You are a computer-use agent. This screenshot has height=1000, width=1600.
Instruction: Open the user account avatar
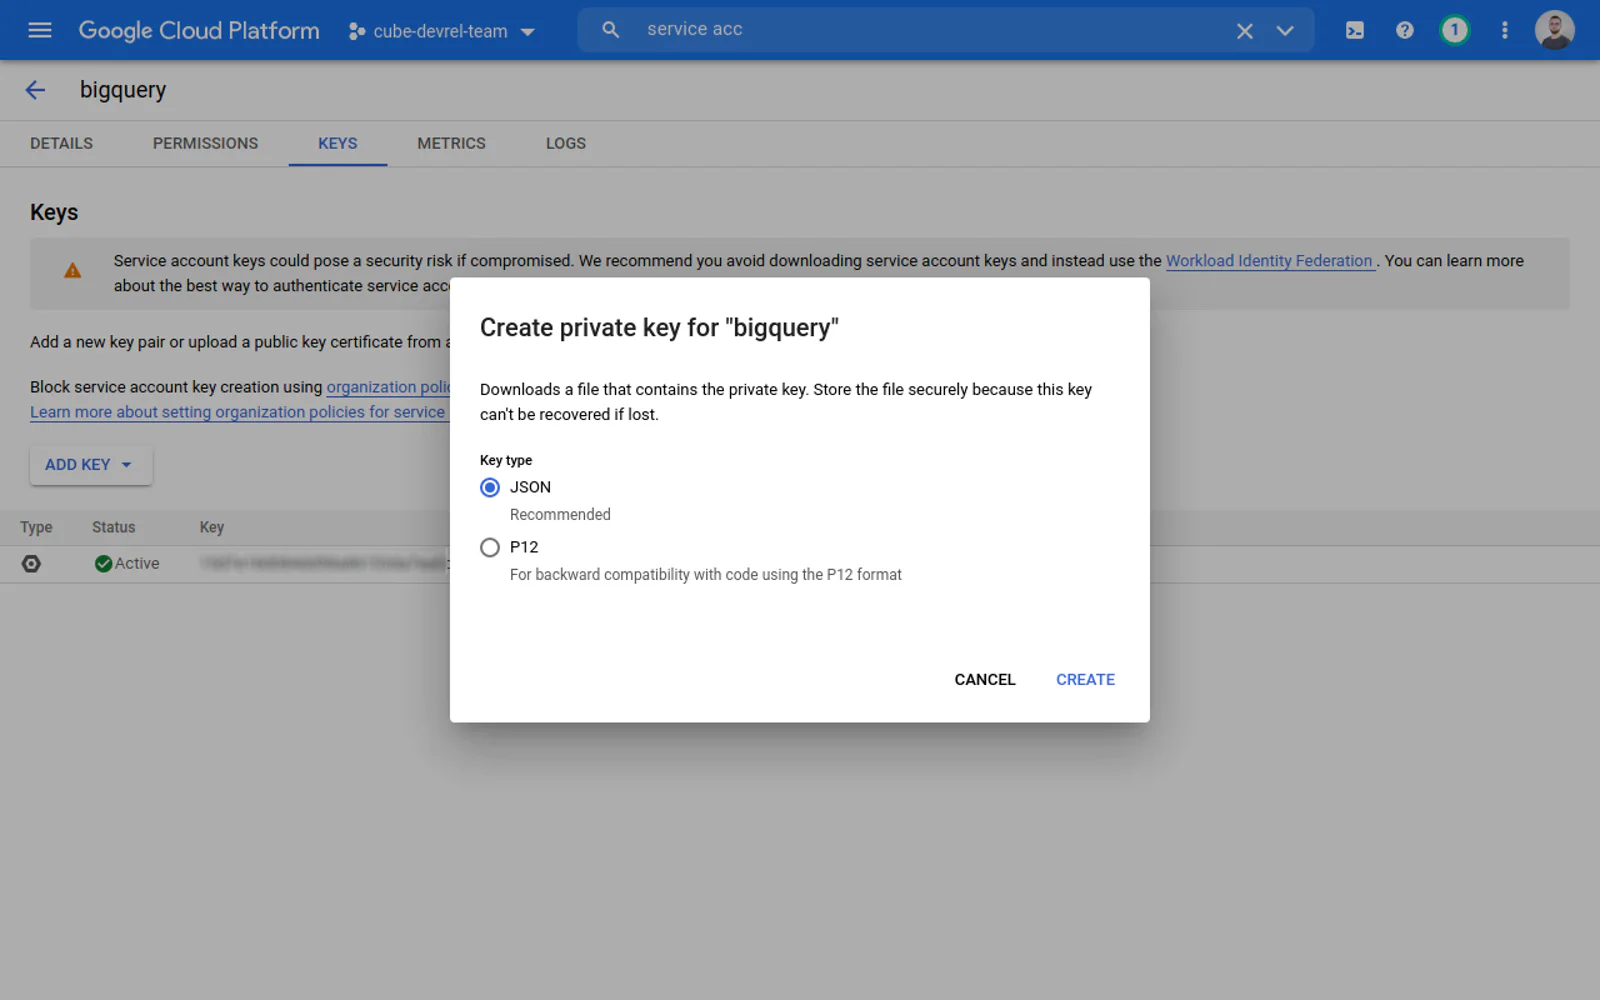click(x=1555, y=30)
